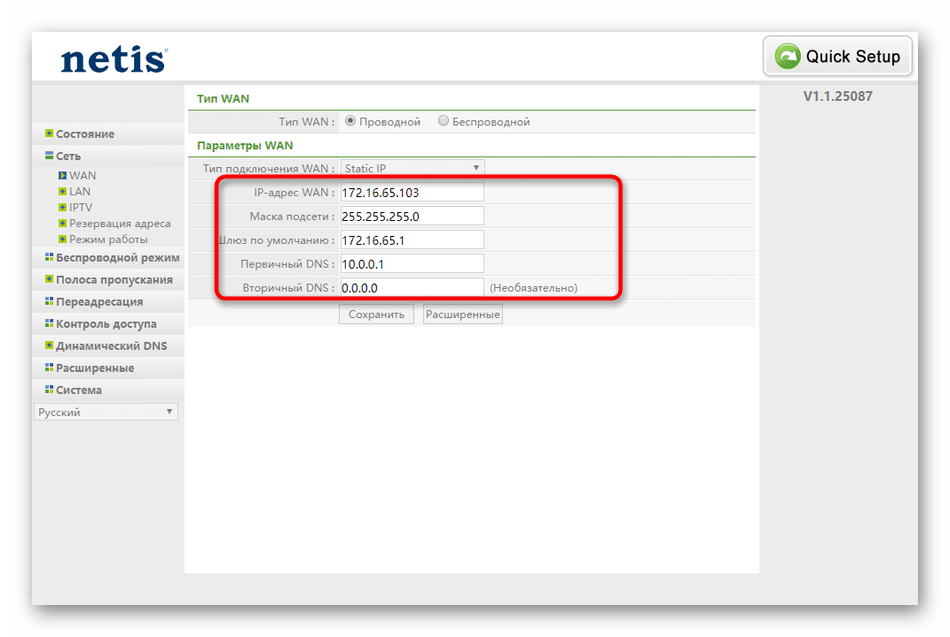Click the green square icon beside Состояние
This screenshot has height=637, width=950.
(49, 133)
